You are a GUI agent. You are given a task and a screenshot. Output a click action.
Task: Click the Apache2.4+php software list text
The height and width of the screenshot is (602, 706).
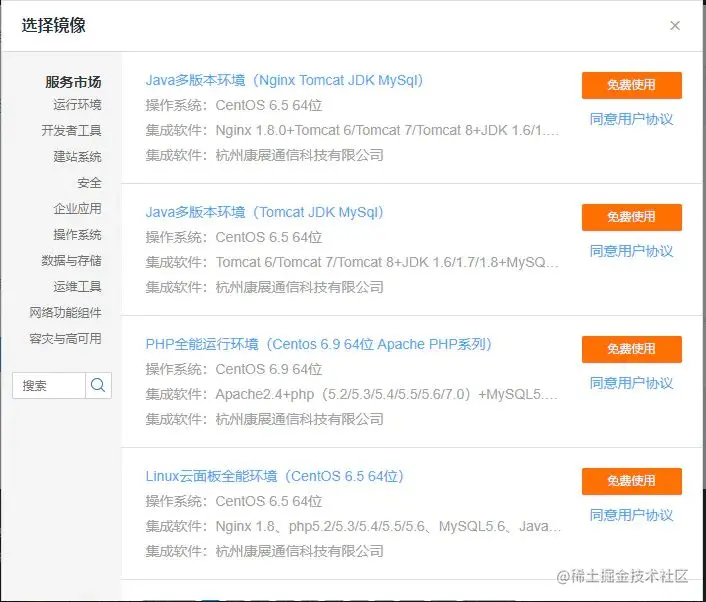(387, 394)
